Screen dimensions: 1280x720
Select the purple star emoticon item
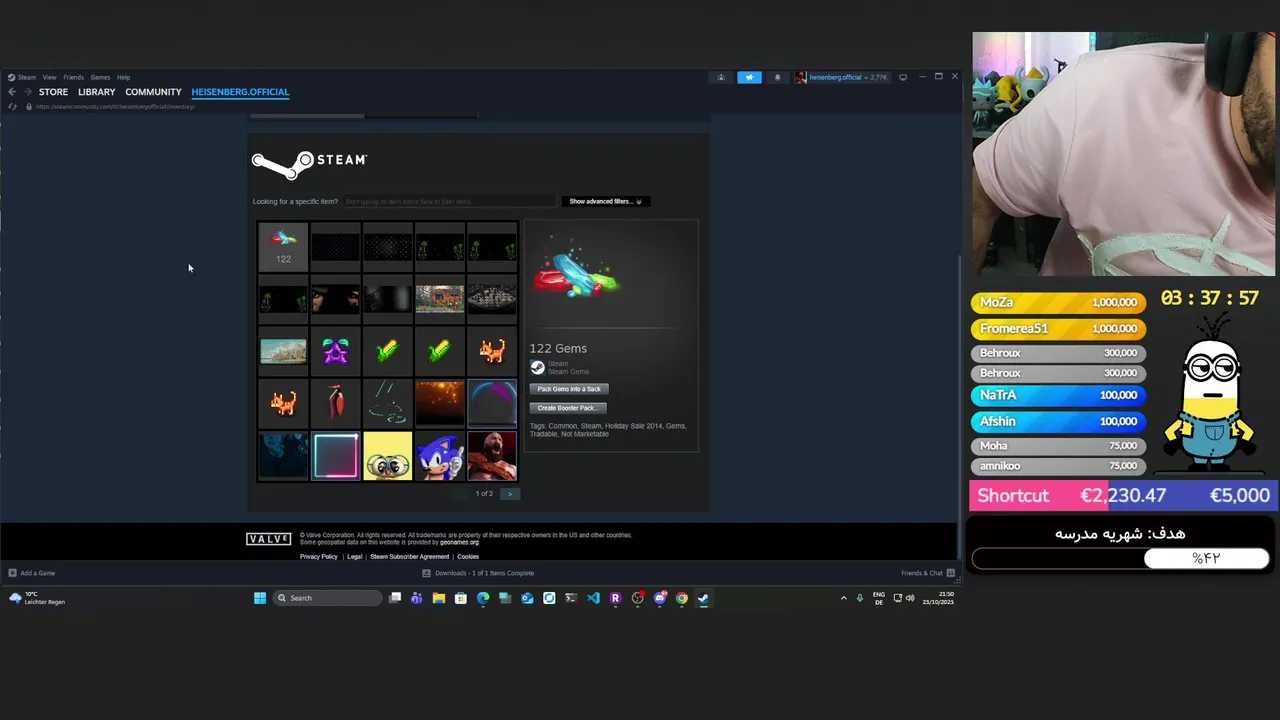[x=336, y=351]
